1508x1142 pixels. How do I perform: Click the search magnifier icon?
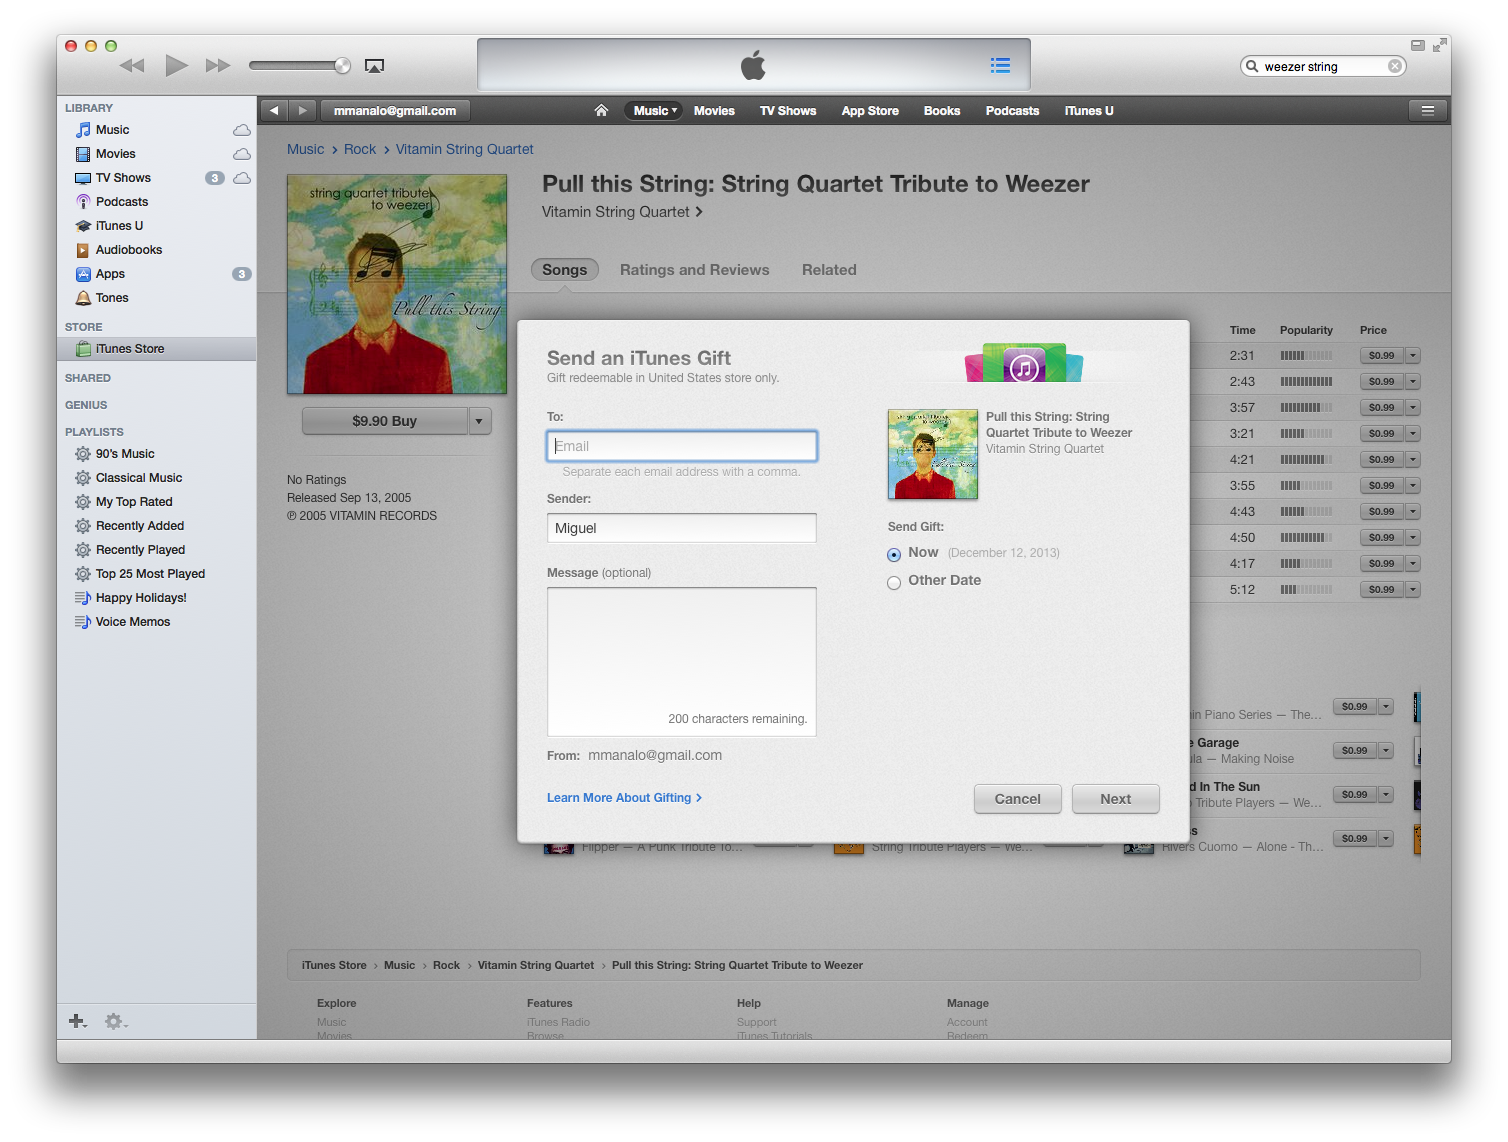(1252, 66)
